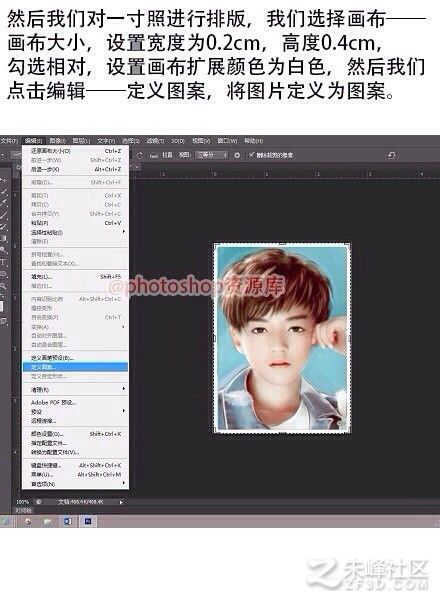Open crop options gear icon
Viewport: 440px width, 600px height.
pos(237,155)
